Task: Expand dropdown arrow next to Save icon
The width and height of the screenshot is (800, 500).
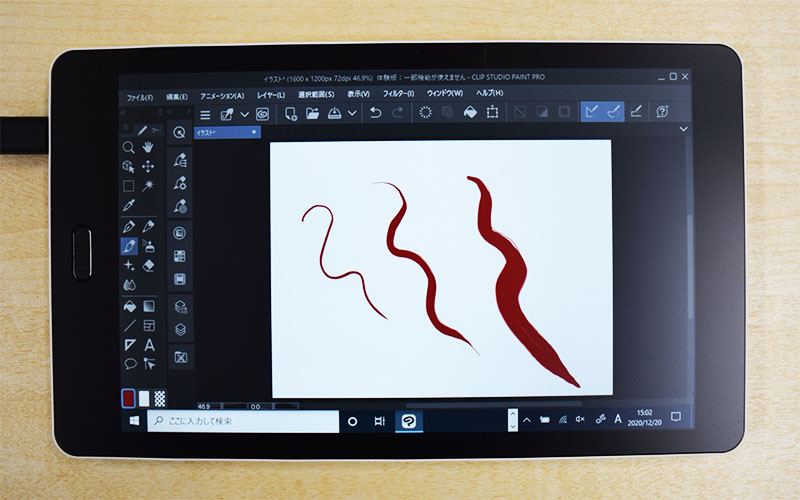Action: tap(352, 113)
